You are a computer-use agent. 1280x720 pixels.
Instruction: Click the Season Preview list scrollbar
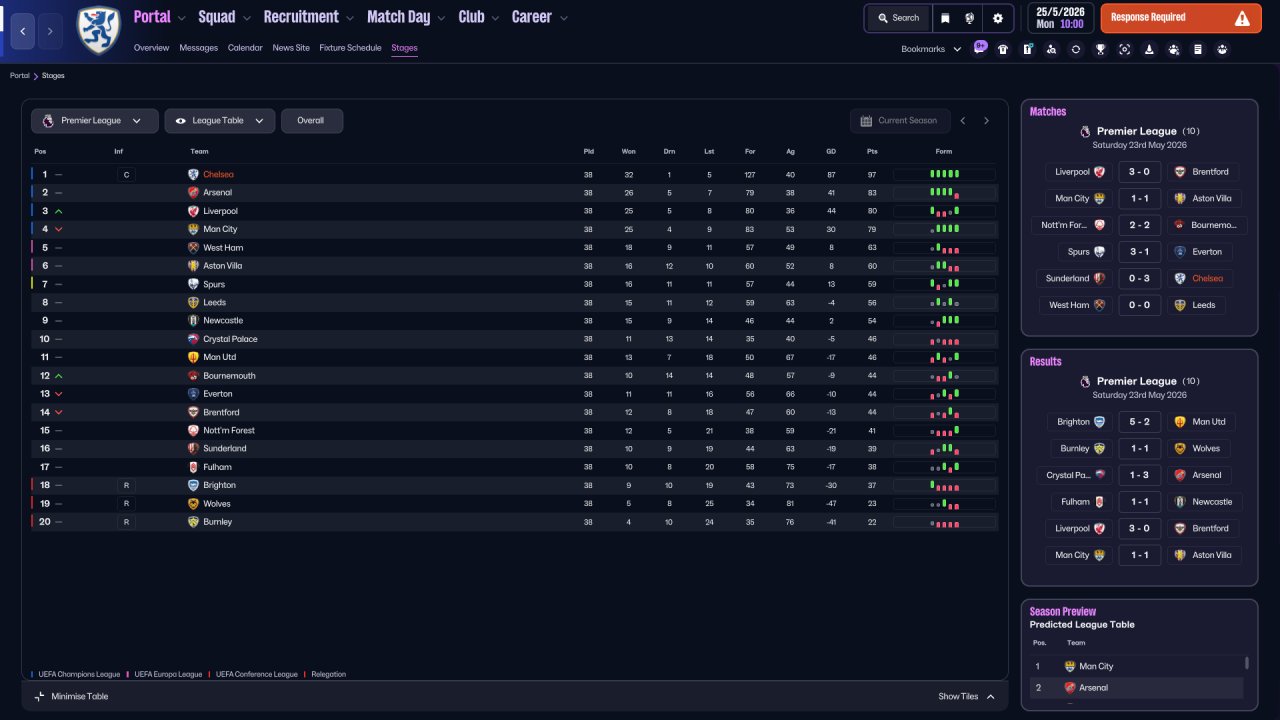(1246, 663)
